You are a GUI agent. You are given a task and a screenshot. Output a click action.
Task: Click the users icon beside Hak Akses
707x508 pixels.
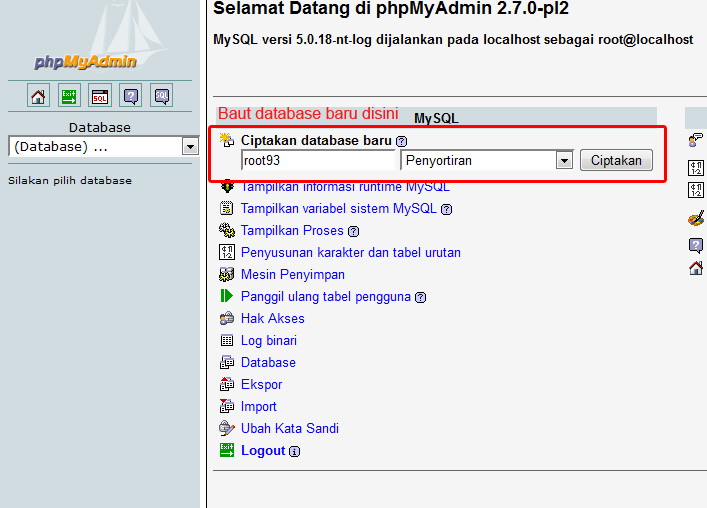click(226, 318)
